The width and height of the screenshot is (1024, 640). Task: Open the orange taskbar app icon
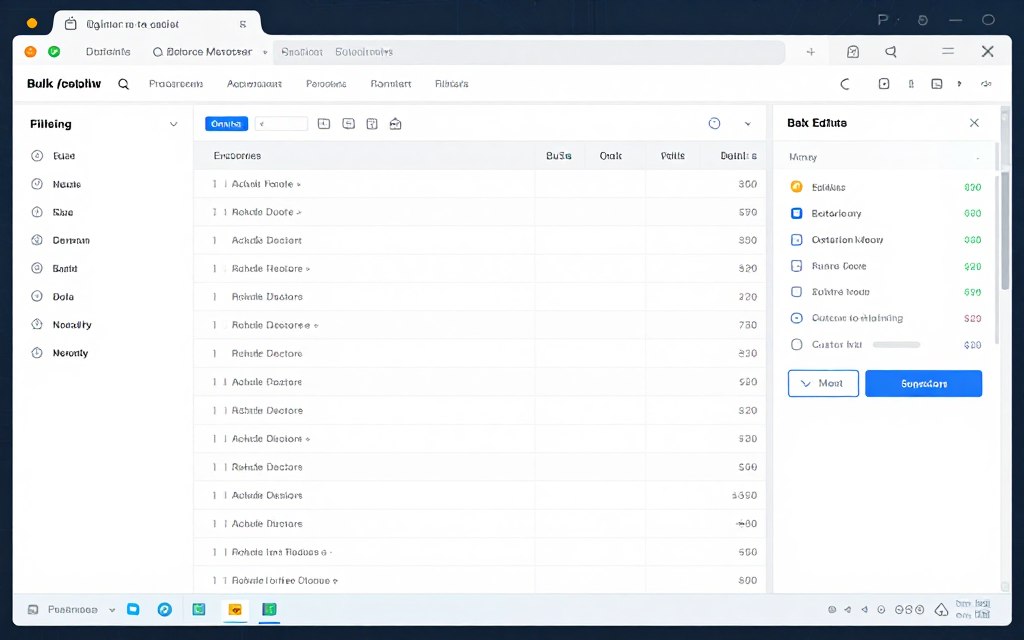[235, 610]
